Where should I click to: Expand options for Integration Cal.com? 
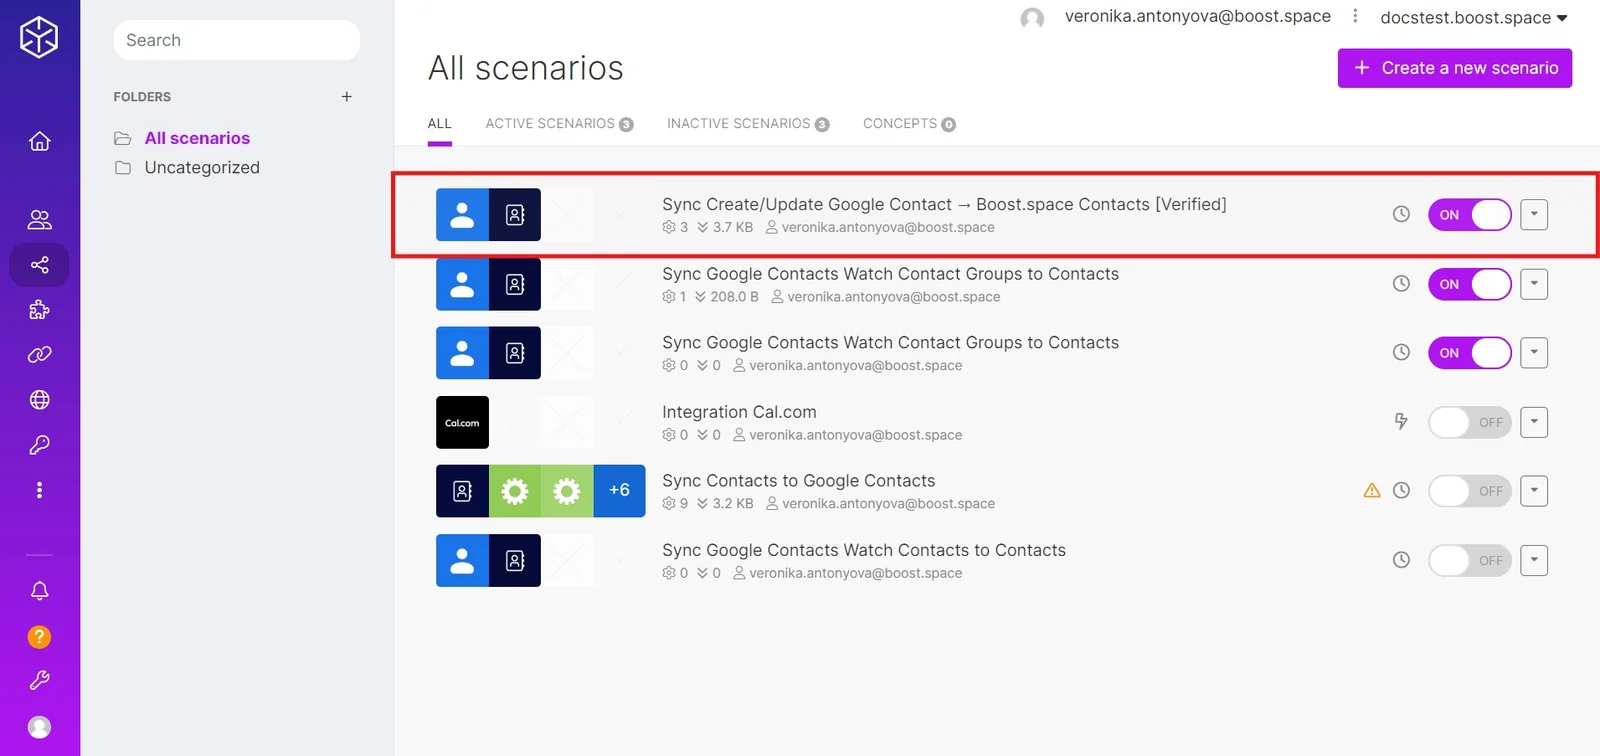(x=1534, y=422)
